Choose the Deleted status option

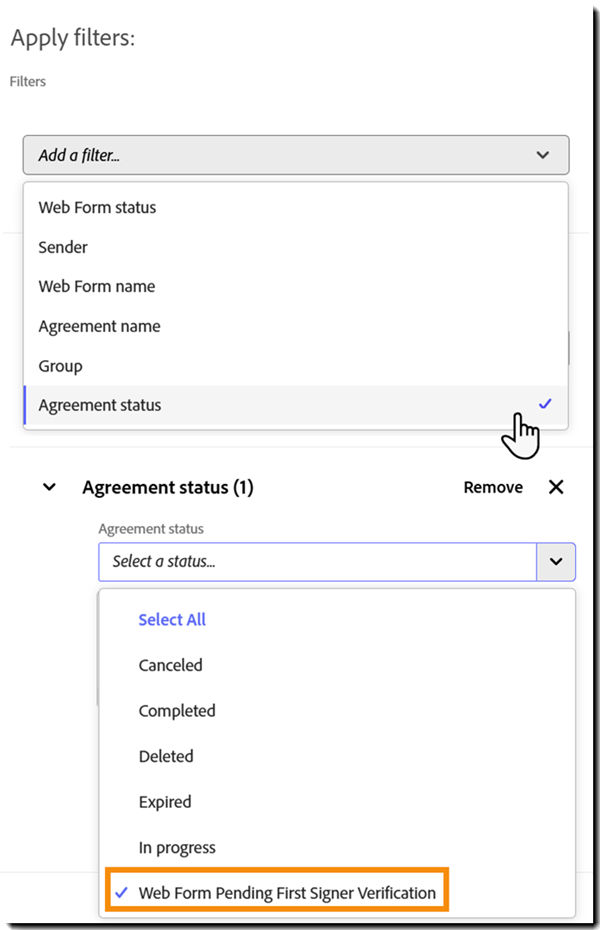166,757
